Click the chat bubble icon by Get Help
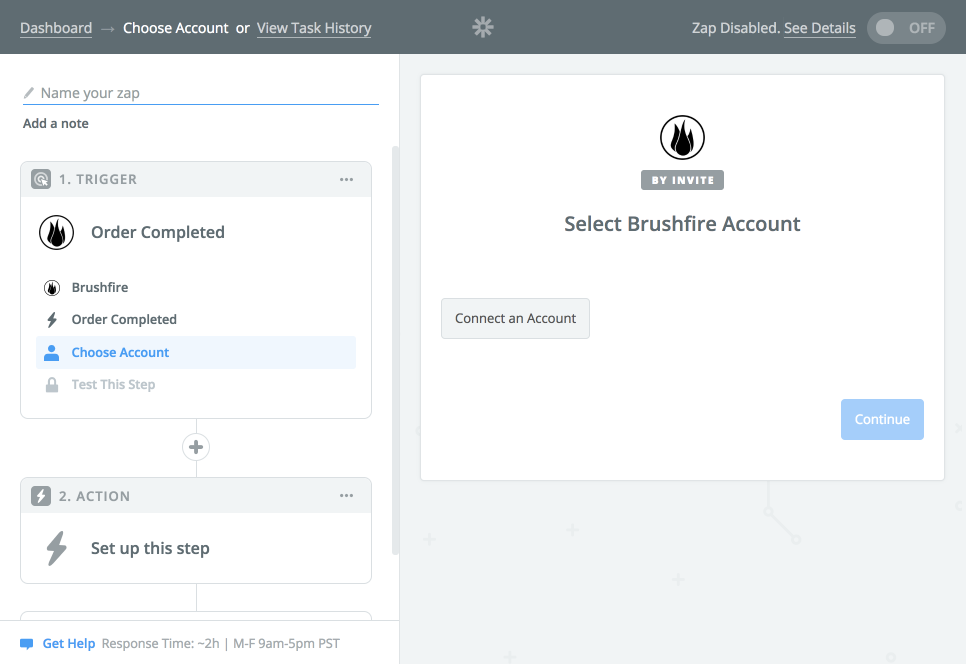Screen dimensions: 966x664 tap(26, 644)
